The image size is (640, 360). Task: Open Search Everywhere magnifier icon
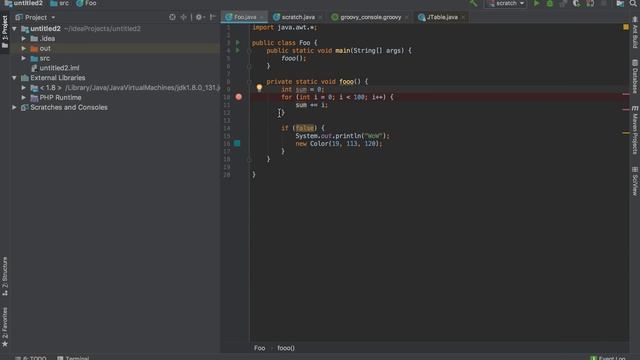click(x=633, y=3)
